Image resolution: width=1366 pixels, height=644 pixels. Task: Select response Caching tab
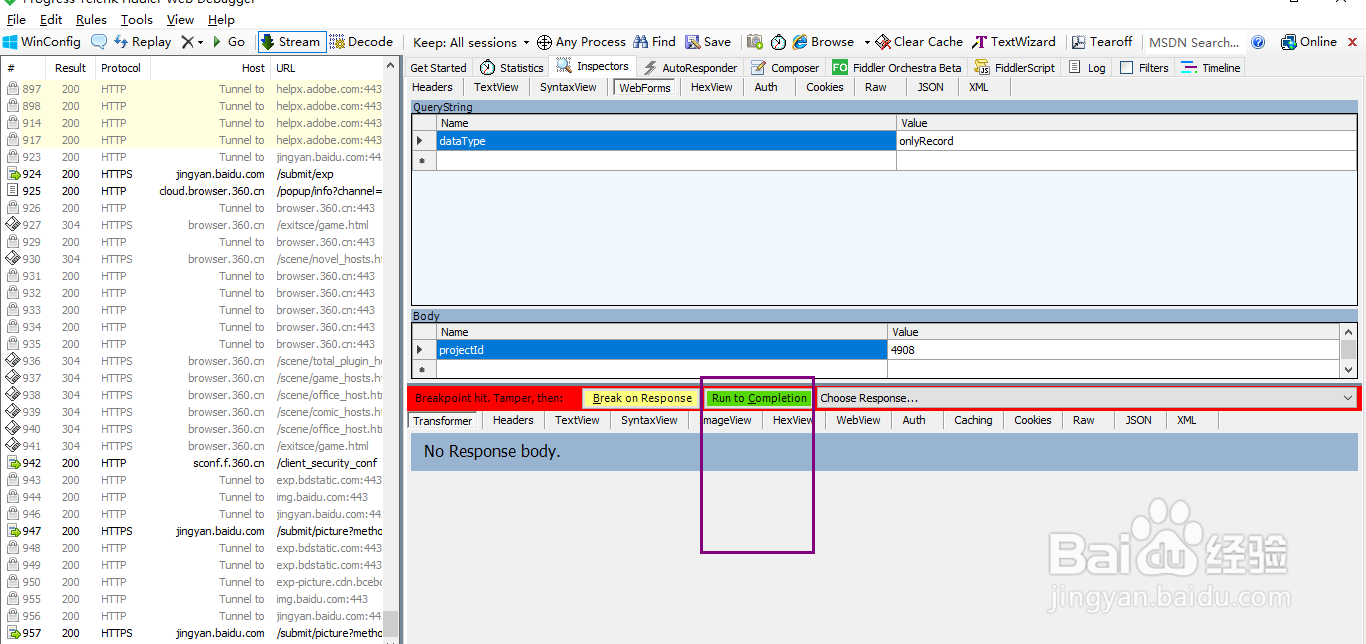pos(973,421)
